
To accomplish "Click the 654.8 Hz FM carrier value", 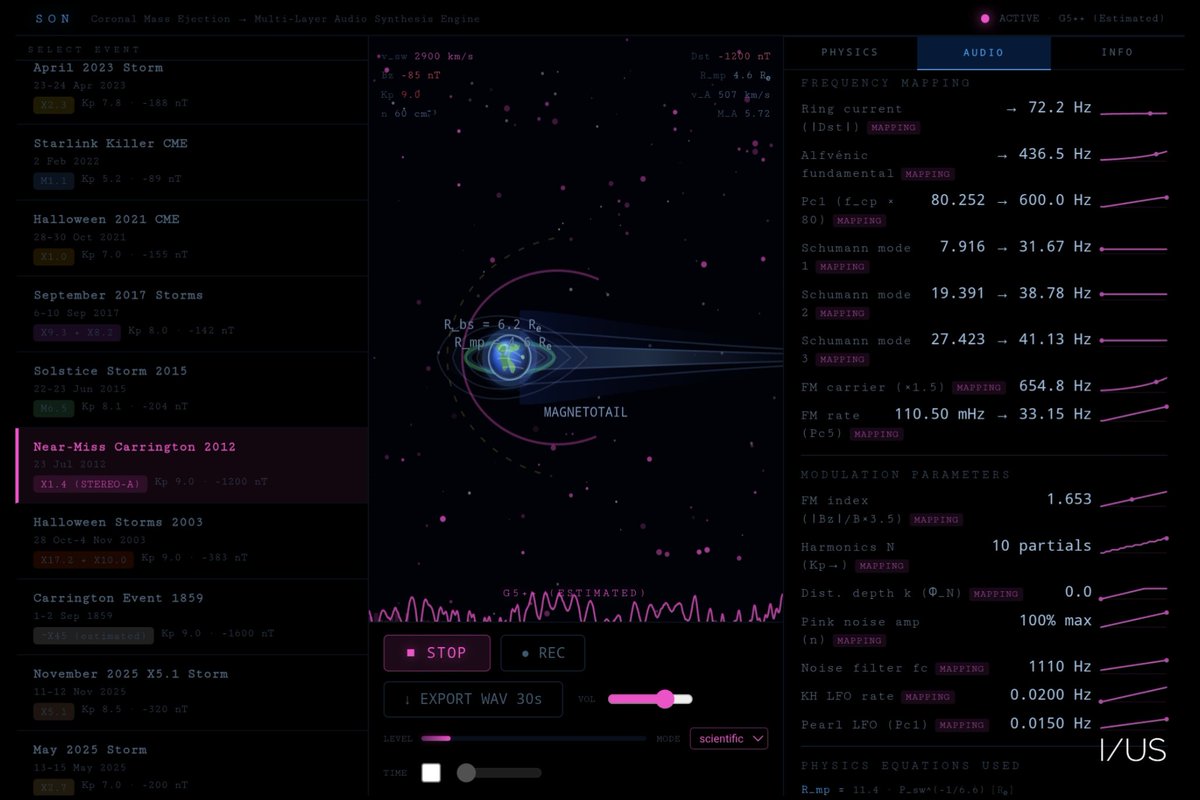I will [1053, 386].
